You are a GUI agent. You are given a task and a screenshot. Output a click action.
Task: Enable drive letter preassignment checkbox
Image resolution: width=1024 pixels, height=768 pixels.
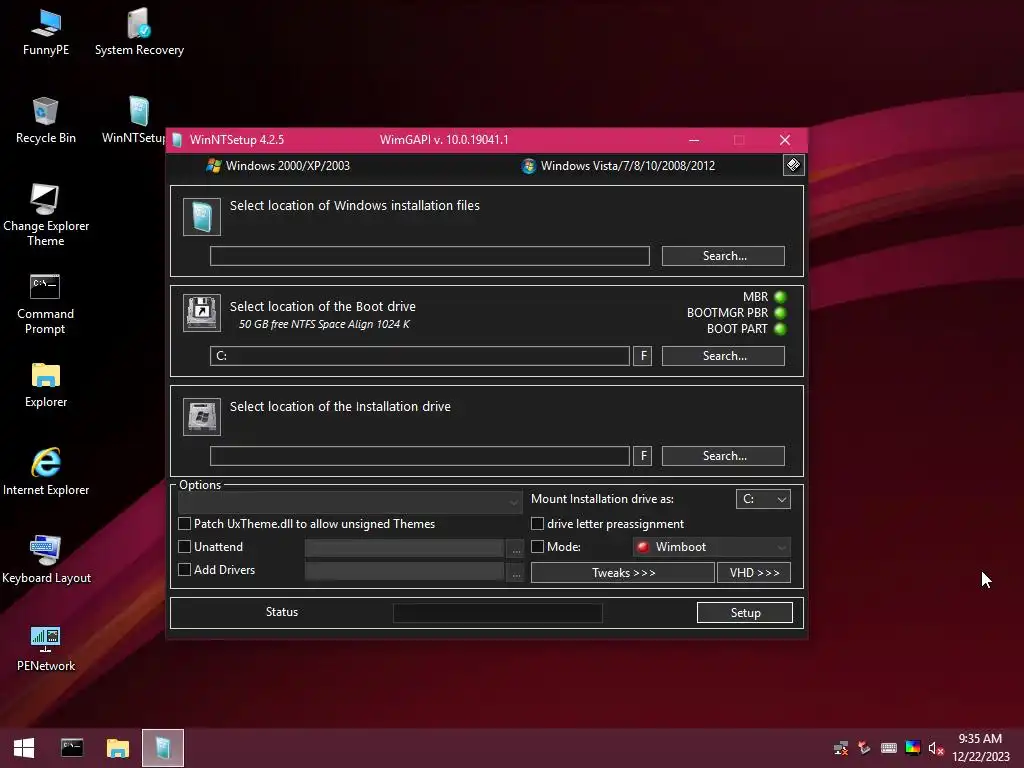coord(537,524)
